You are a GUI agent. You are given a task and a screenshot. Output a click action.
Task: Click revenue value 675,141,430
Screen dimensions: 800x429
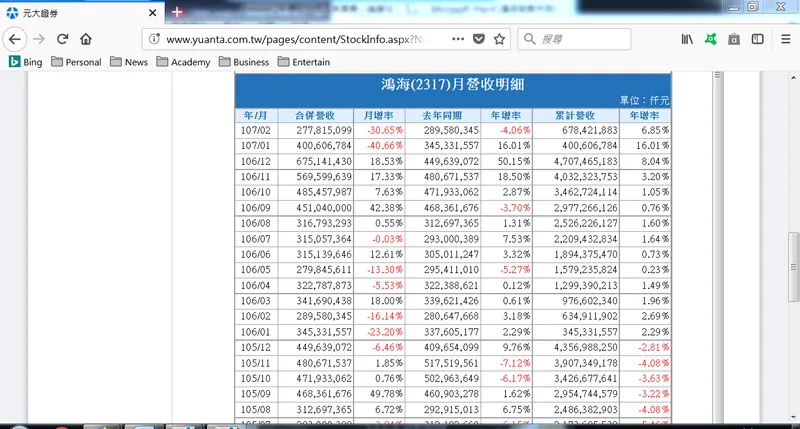tap(324, 162)
